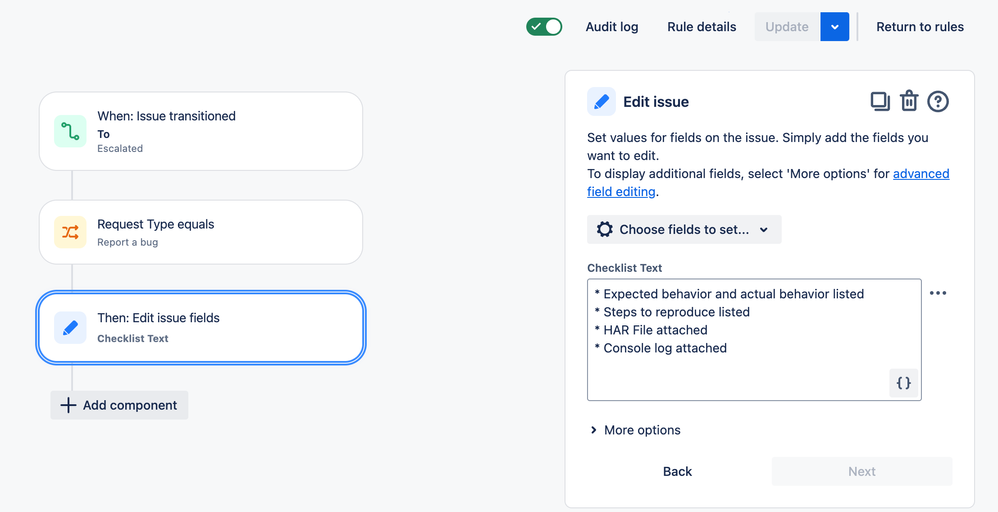This screenshot has height=512, width=998.
Task: Open Choose fields to set dropdown
Action: [684, 229]
